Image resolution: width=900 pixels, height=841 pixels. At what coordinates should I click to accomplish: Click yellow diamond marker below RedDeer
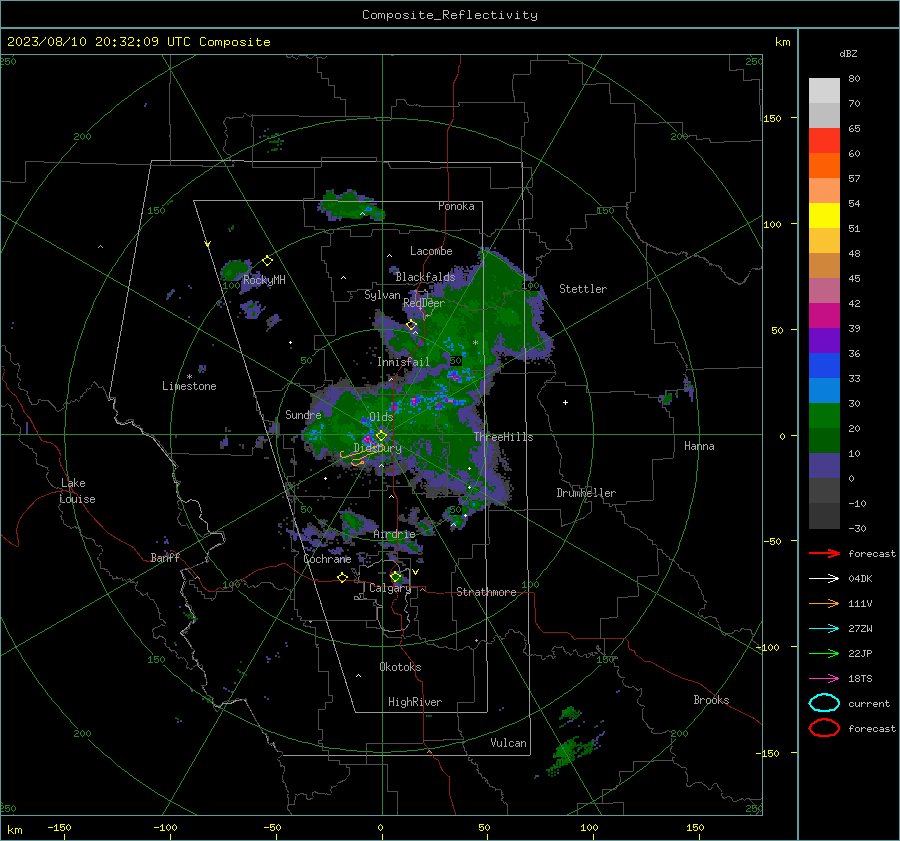[x=411, y=325]
